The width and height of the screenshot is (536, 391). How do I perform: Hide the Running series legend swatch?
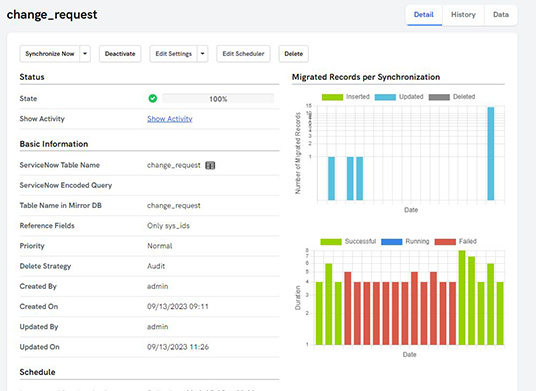click(x=391, y=242)
